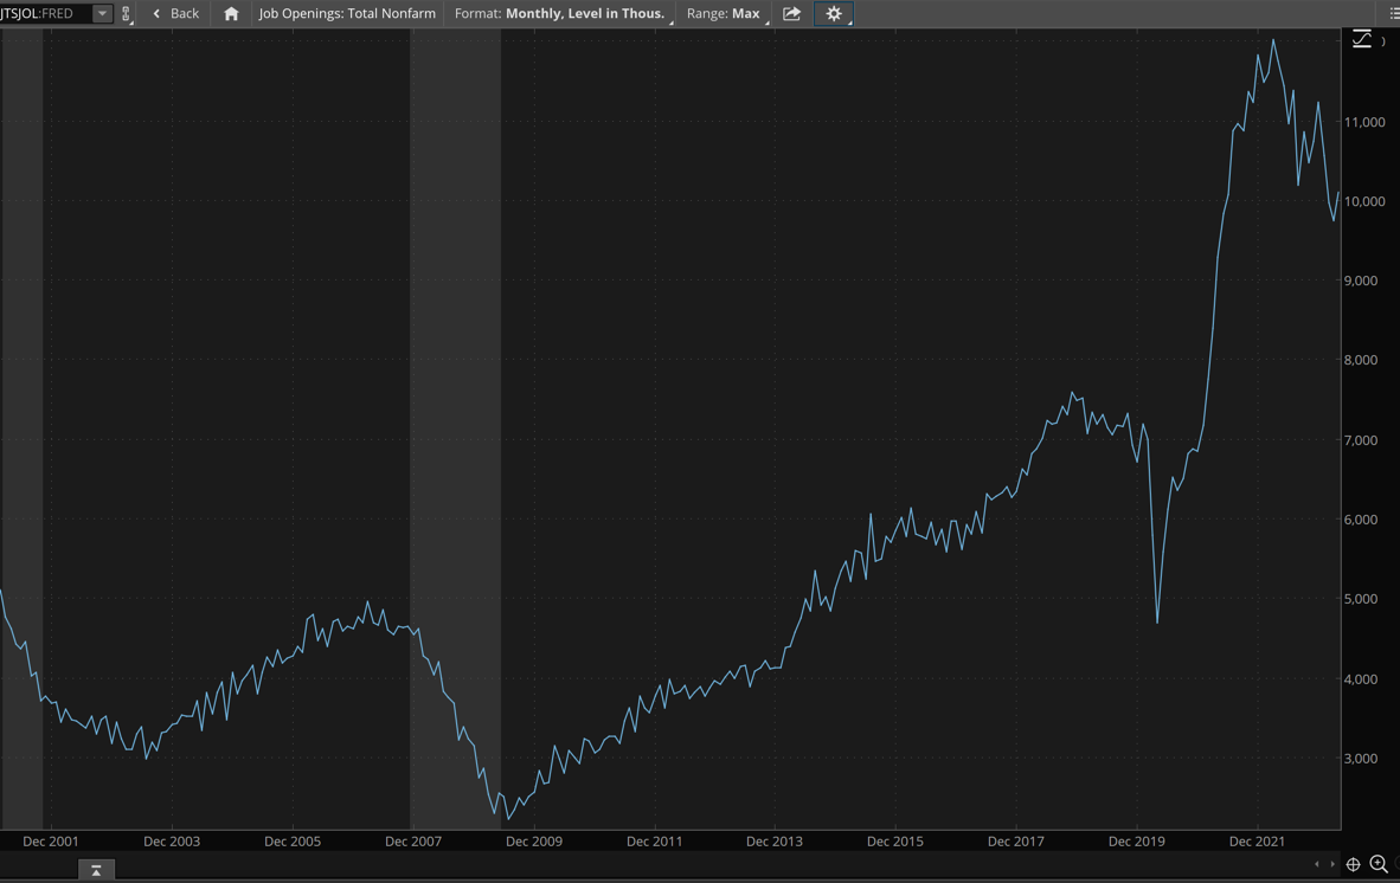Viewport: 1400px width, 883px height.
Task: Open the list menu icon at top right
Action: (1394, 13)
